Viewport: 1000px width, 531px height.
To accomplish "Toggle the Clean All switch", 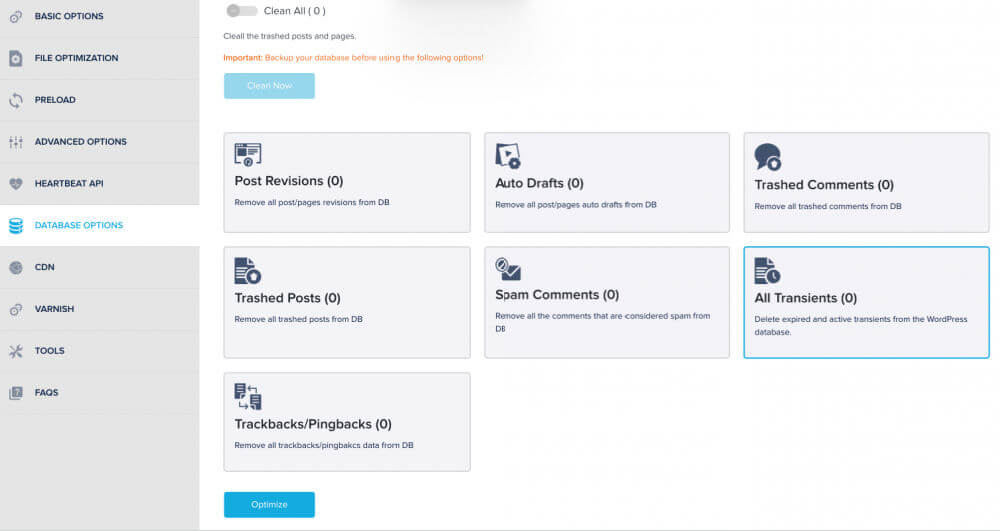I will pos(241,11).
